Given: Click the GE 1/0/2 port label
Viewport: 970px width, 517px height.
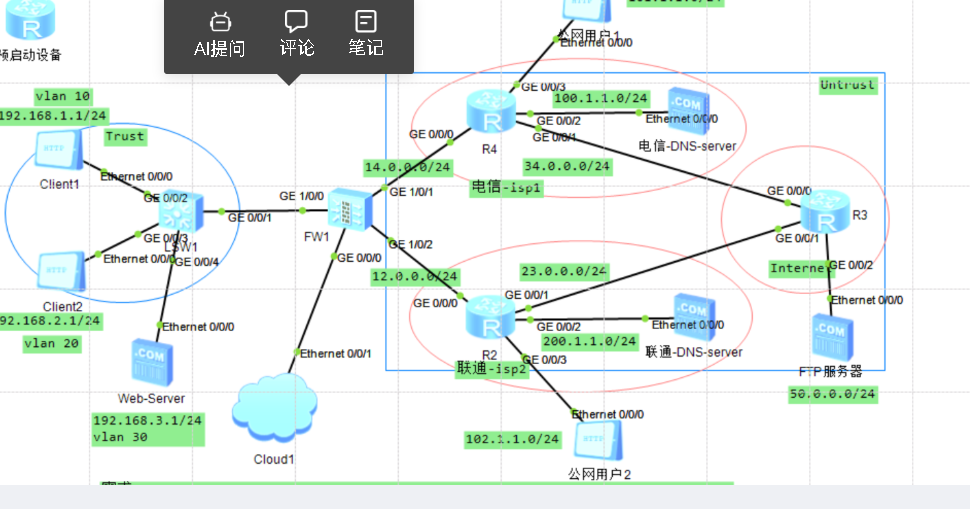Looking at the screenshot, I should click(x=411, y=244).
